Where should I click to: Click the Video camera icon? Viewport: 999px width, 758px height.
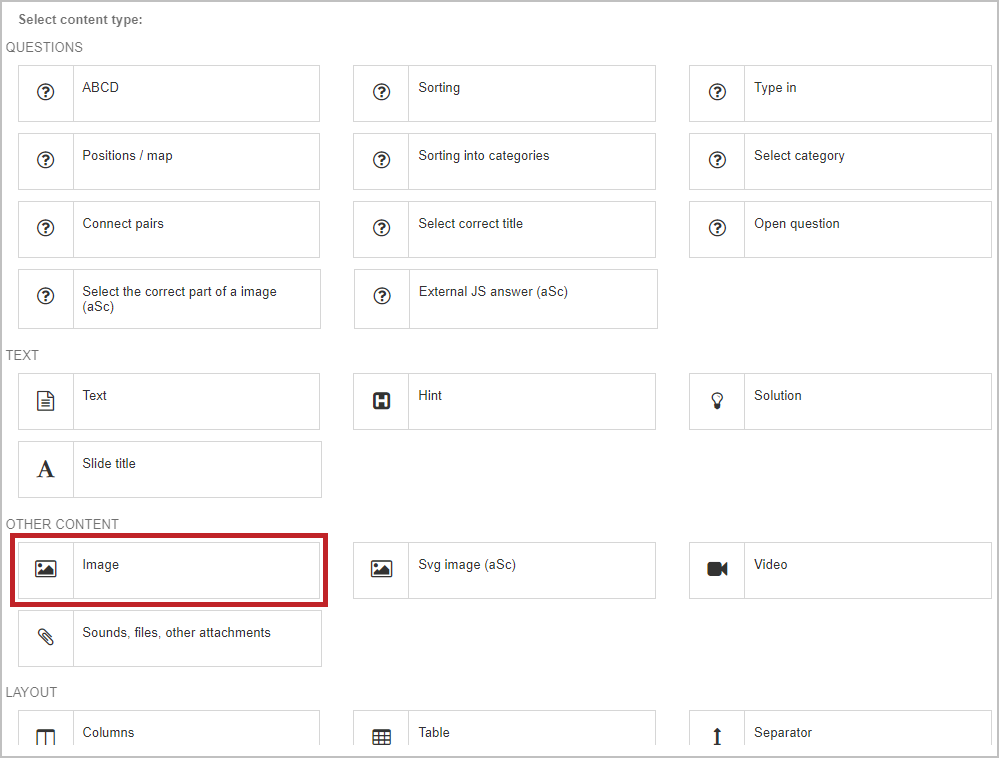pos(717,569)
